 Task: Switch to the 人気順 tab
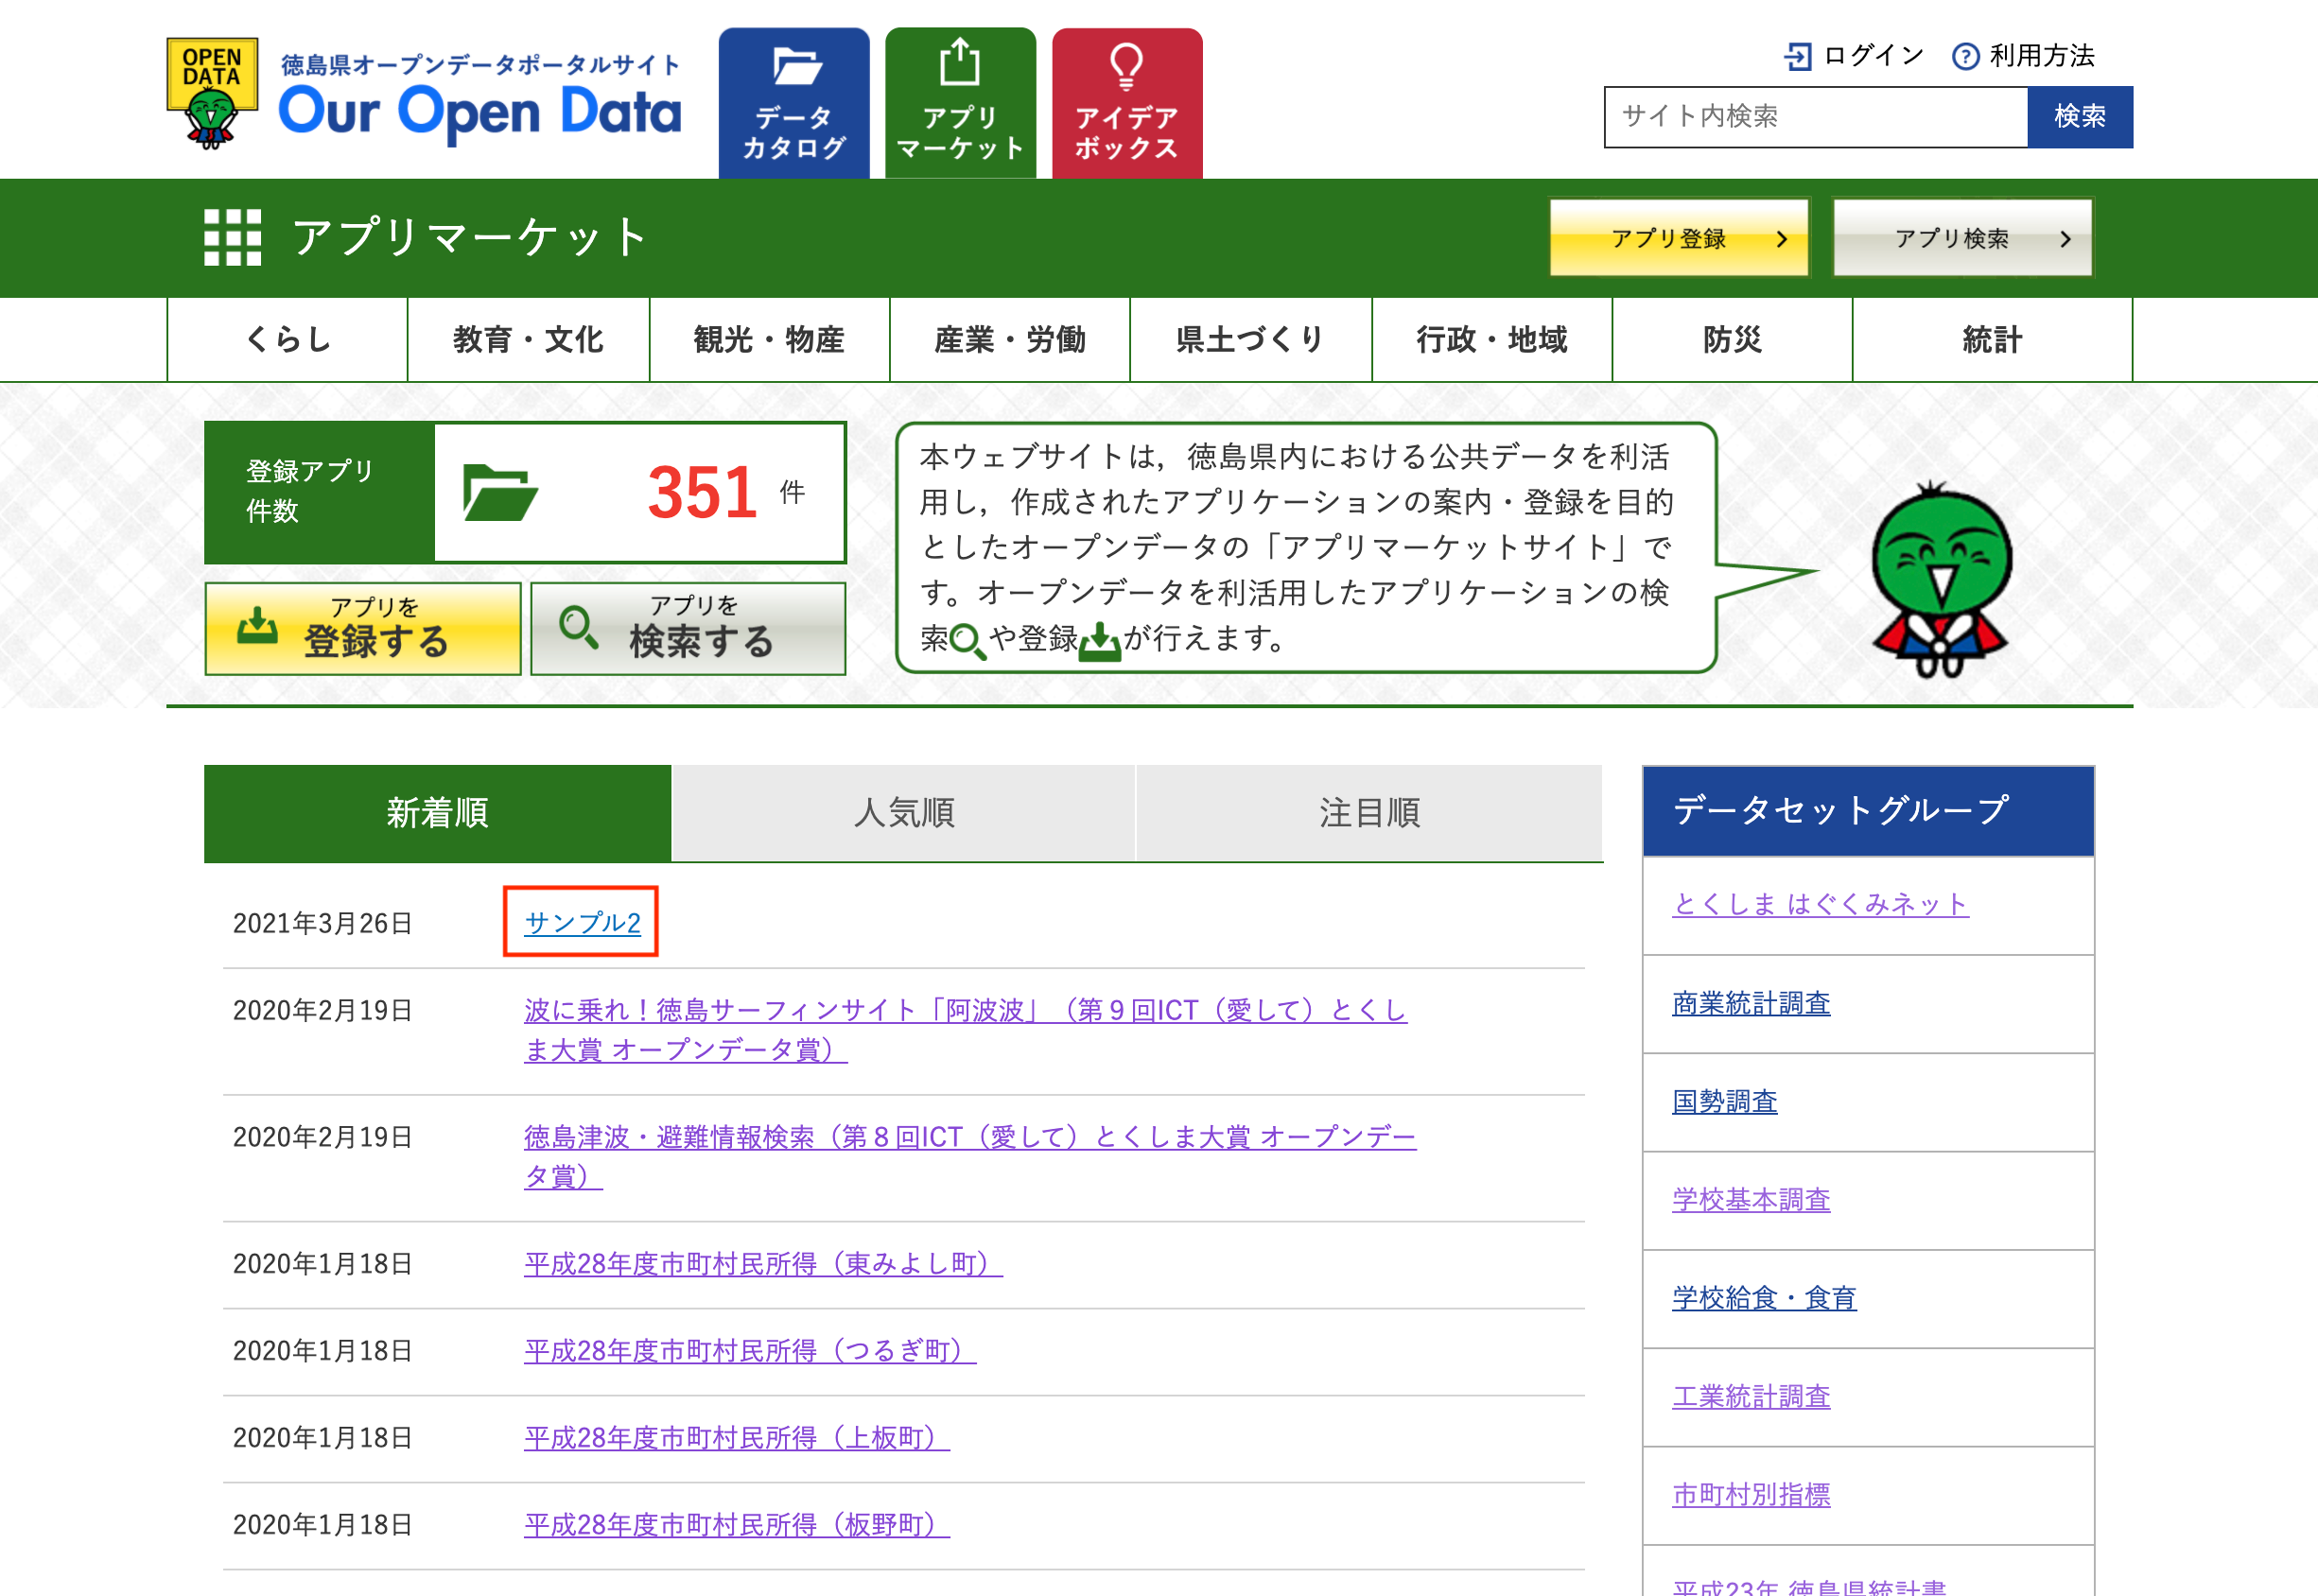[x=904, y=813]
